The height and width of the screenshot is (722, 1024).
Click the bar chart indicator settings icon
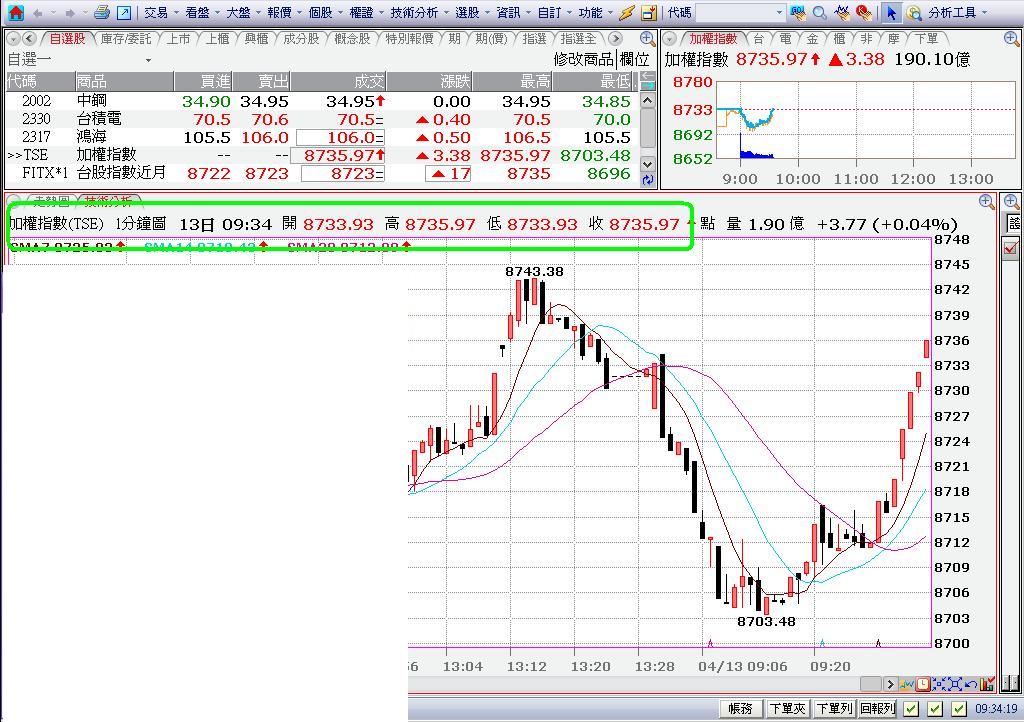coord(987,684)
